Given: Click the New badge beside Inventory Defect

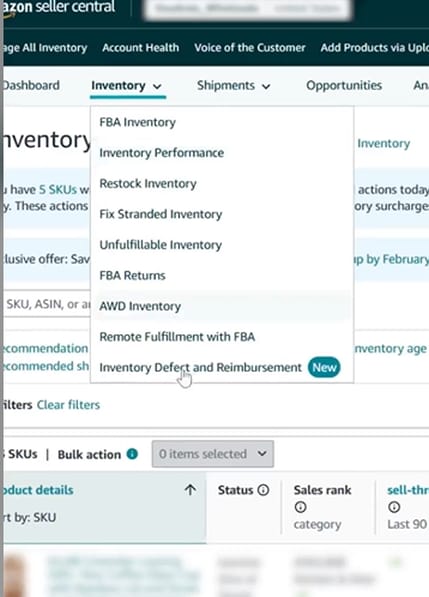Looking at the screenshot, I should (x=324, y=367).
